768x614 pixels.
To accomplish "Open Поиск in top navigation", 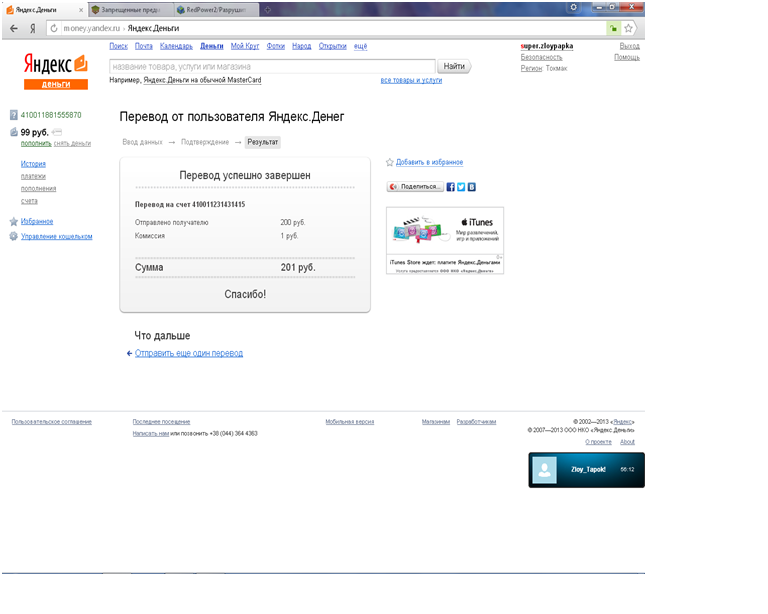I will [119, 46].
